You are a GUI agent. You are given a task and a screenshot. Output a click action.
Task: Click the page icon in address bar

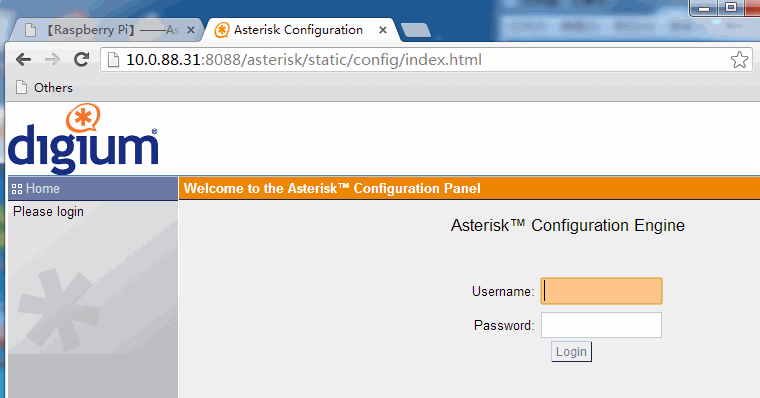pyautogui.click(x=113, y=60)
